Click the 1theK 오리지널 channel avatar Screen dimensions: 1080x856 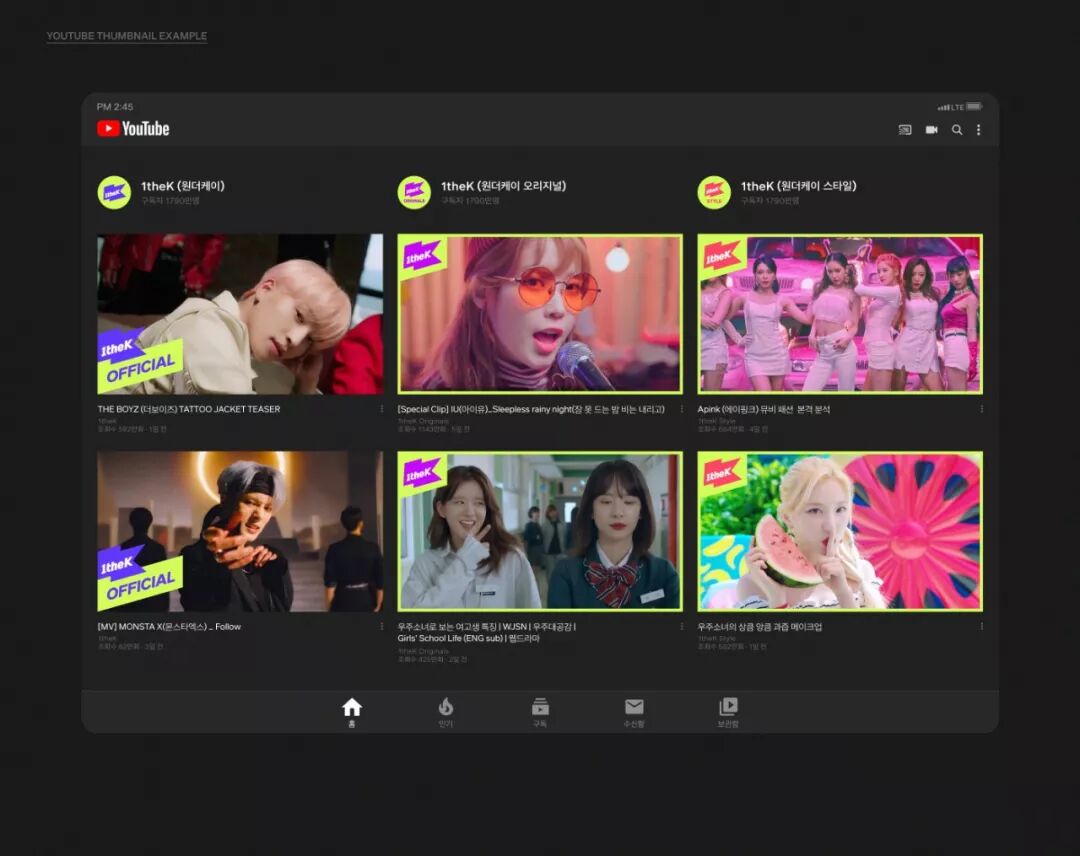414,192
